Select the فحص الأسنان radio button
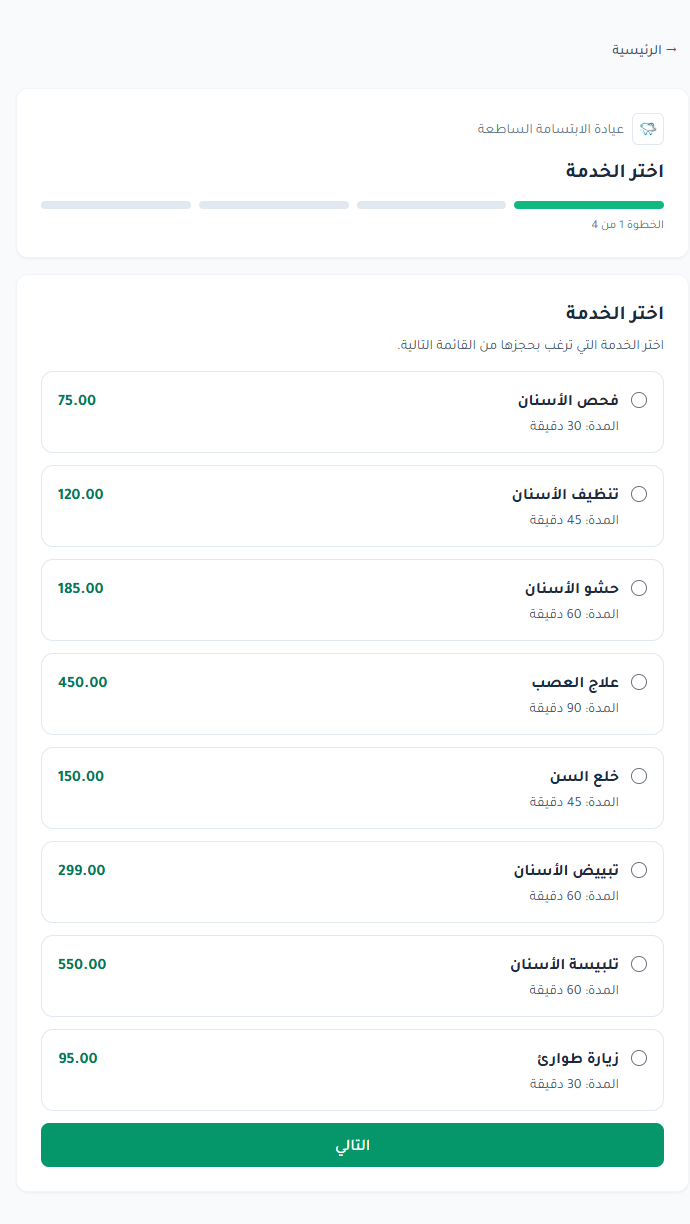690x1224 pixels. tap(639, 400)
